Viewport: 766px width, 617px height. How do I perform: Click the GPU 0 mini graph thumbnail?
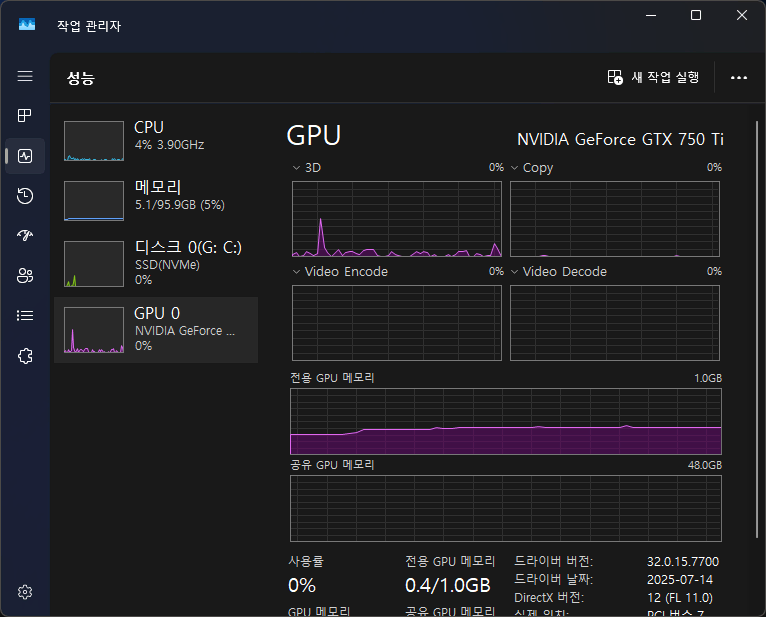click(94, 330)
